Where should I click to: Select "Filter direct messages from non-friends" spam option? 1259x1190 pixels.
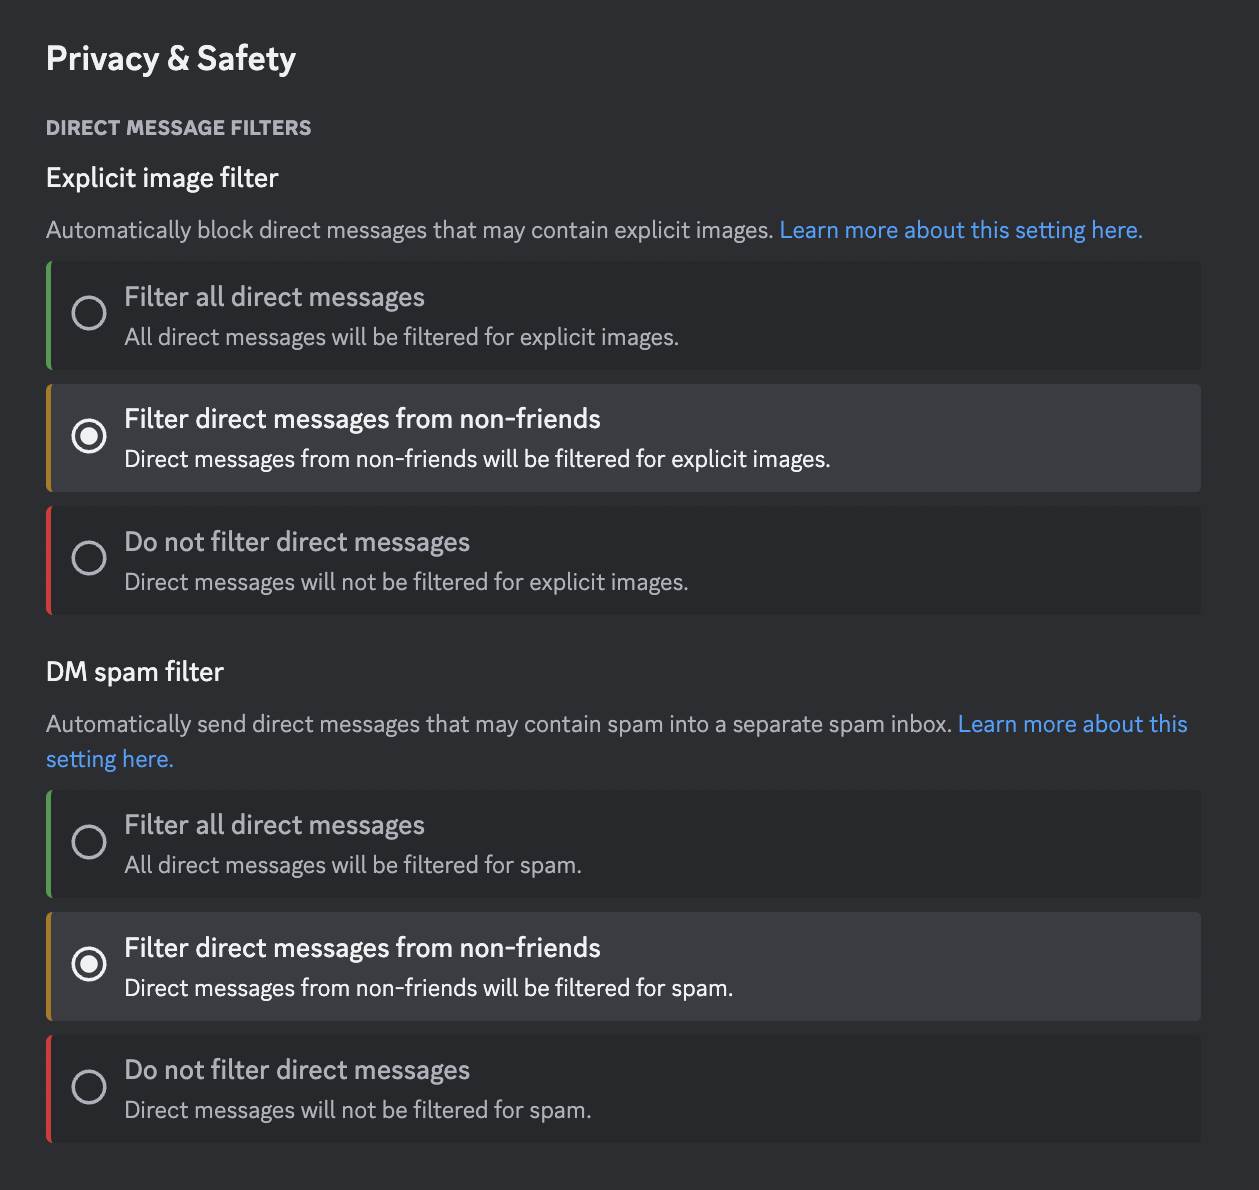89,964
